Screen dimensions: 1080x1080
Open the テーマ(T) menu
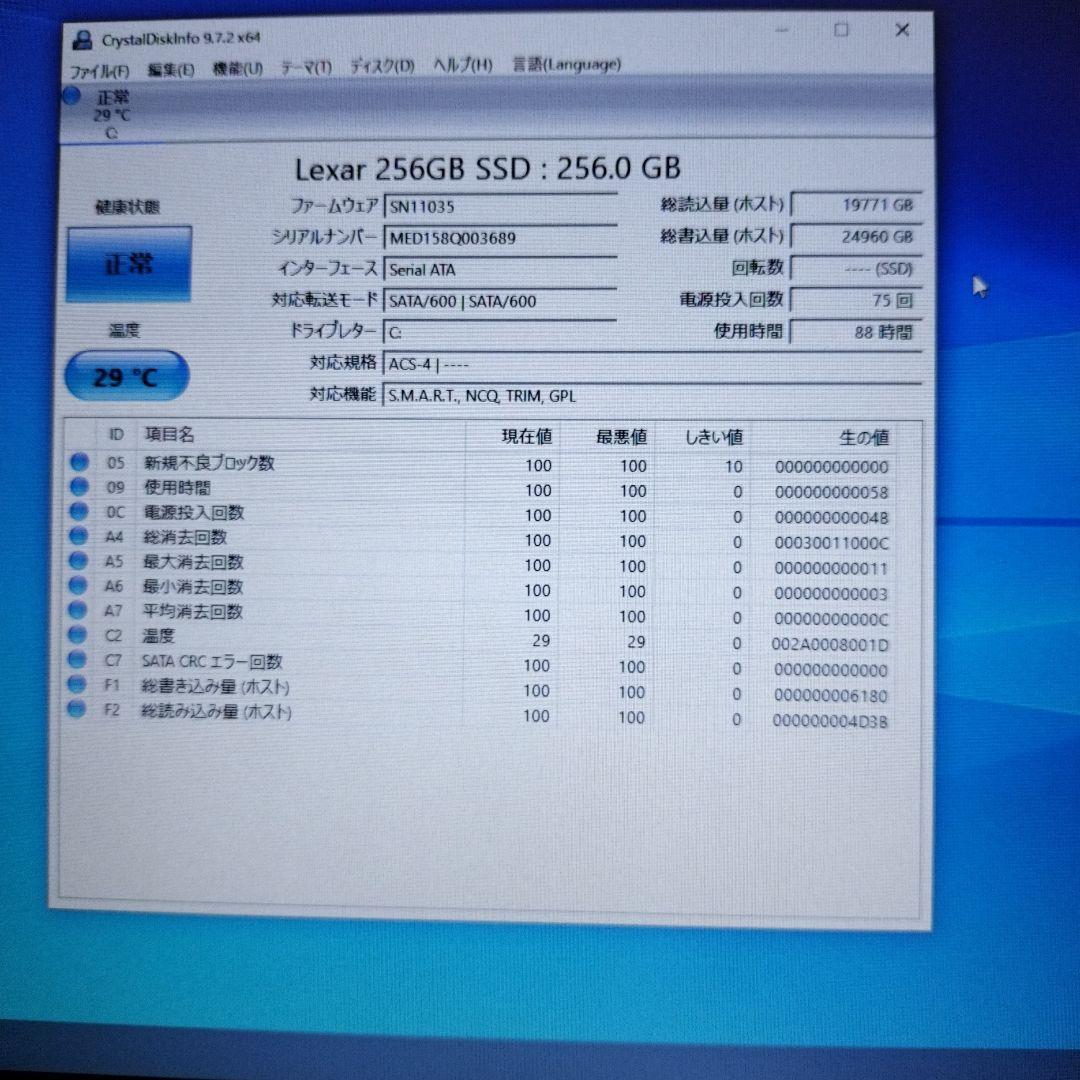[x=306, y=65]
